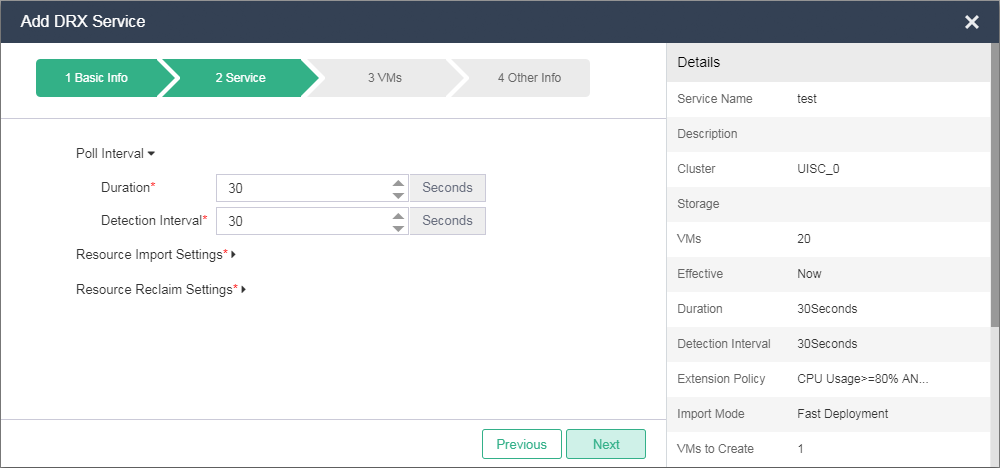Click the Duration input field
Screen dimensions: 1000x468
pos(300,188)
